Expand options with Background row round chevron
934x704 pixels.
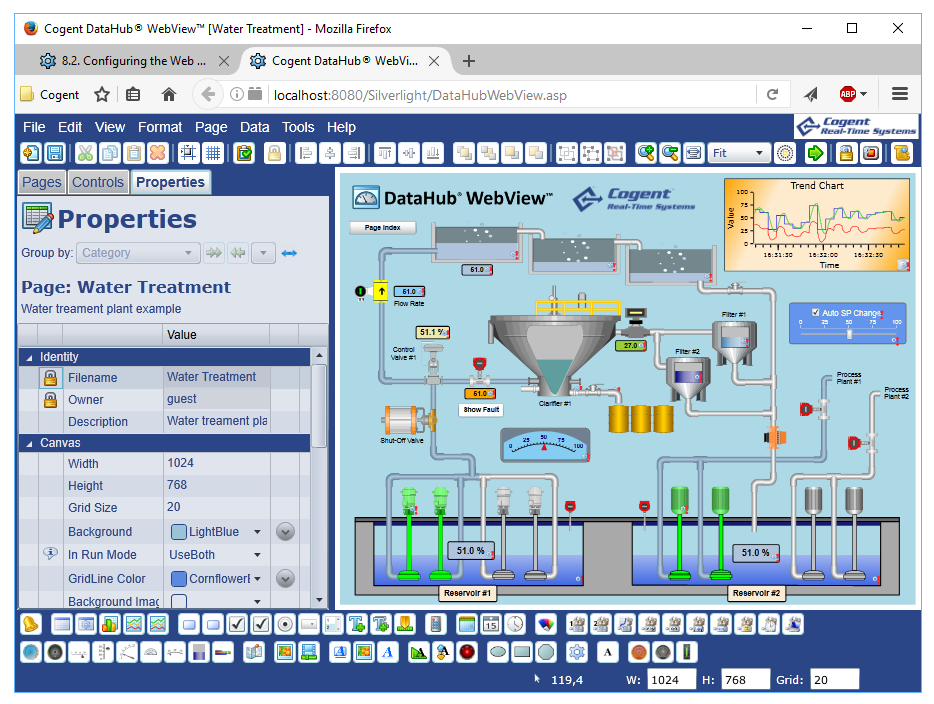[285, 532]
